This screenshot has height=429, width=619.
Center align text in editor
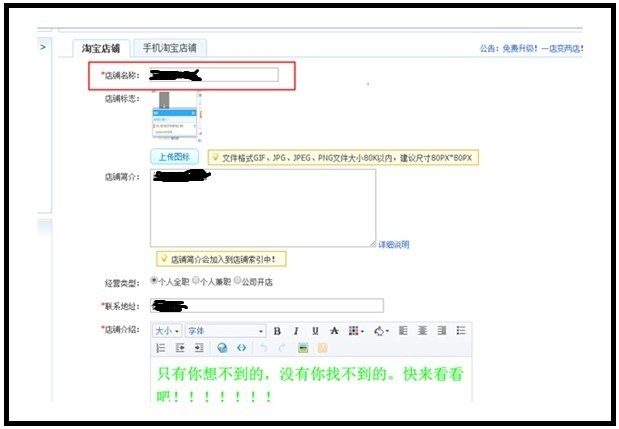[422, 330]
